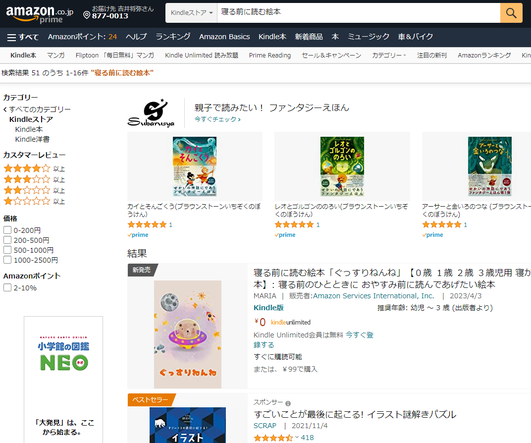
Task: Open title すごいことが最後に起こる! イラスト謎解きパズル
Action: pos(355,414)
